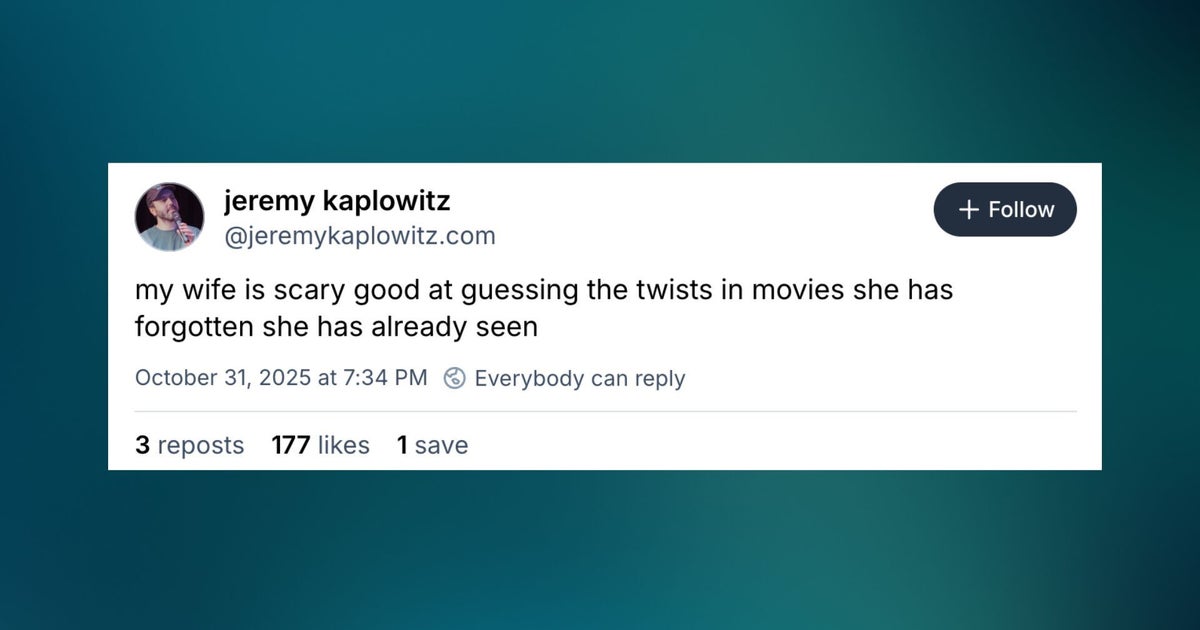Click the avatar showing the man with microphone
1200x630 pixels.
169,216
